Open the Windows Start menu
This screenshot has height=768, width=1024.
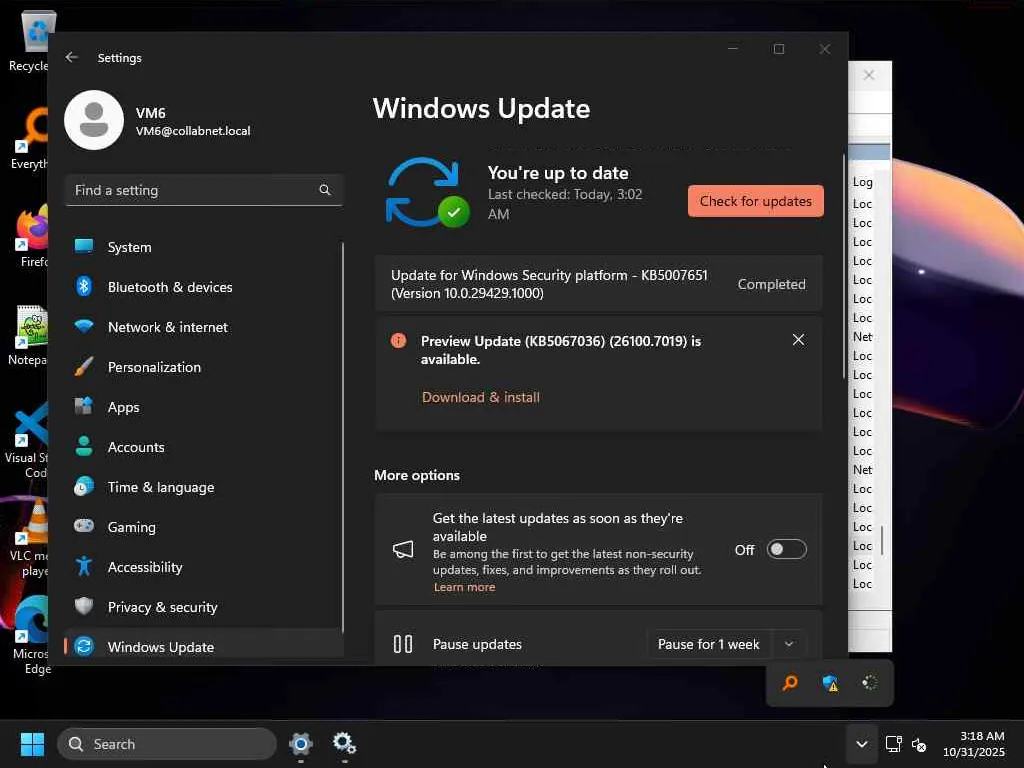pos(32,744)
